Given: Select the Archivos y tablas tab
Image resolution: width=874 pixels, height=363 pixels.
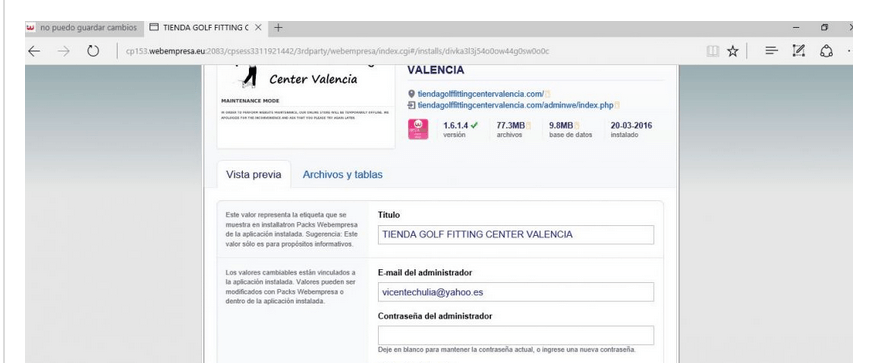Looking at the screenshot, I should click(x=342, y=175).
